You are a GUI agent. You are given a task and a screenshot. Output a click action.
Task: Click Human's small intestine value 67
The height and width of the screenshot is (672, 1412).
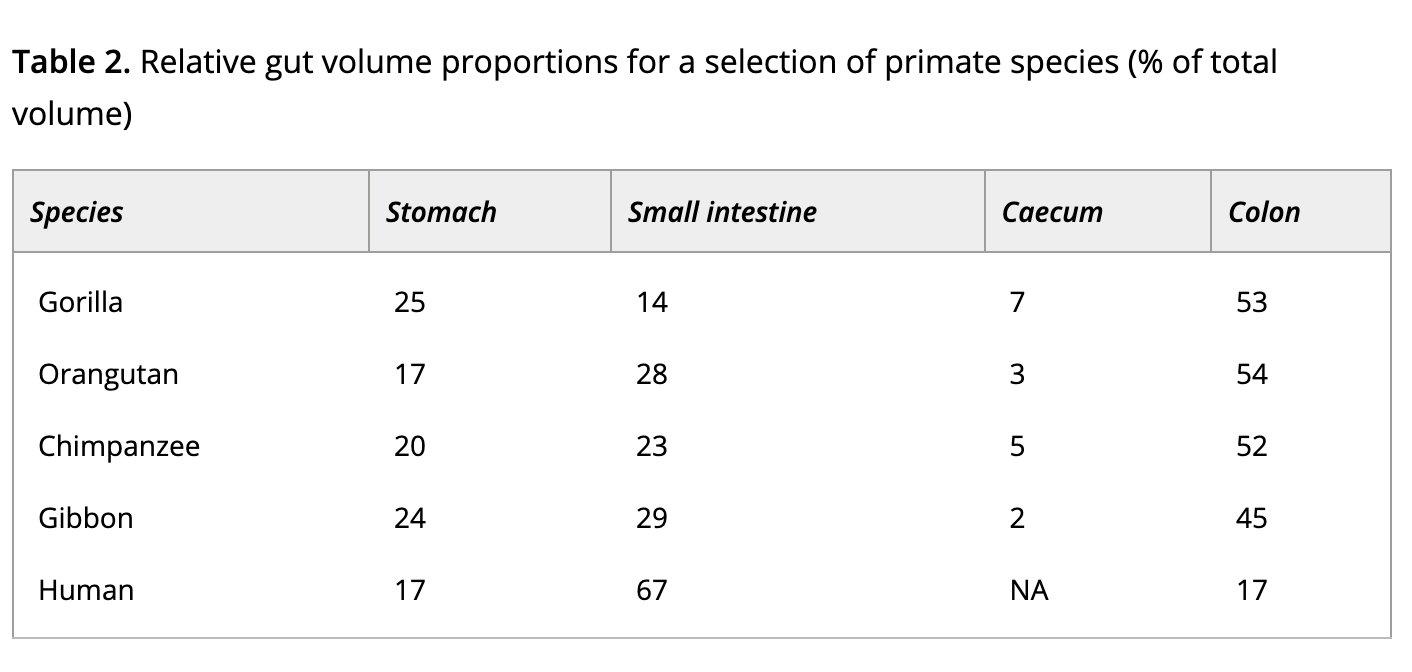(x=651, y=590)
